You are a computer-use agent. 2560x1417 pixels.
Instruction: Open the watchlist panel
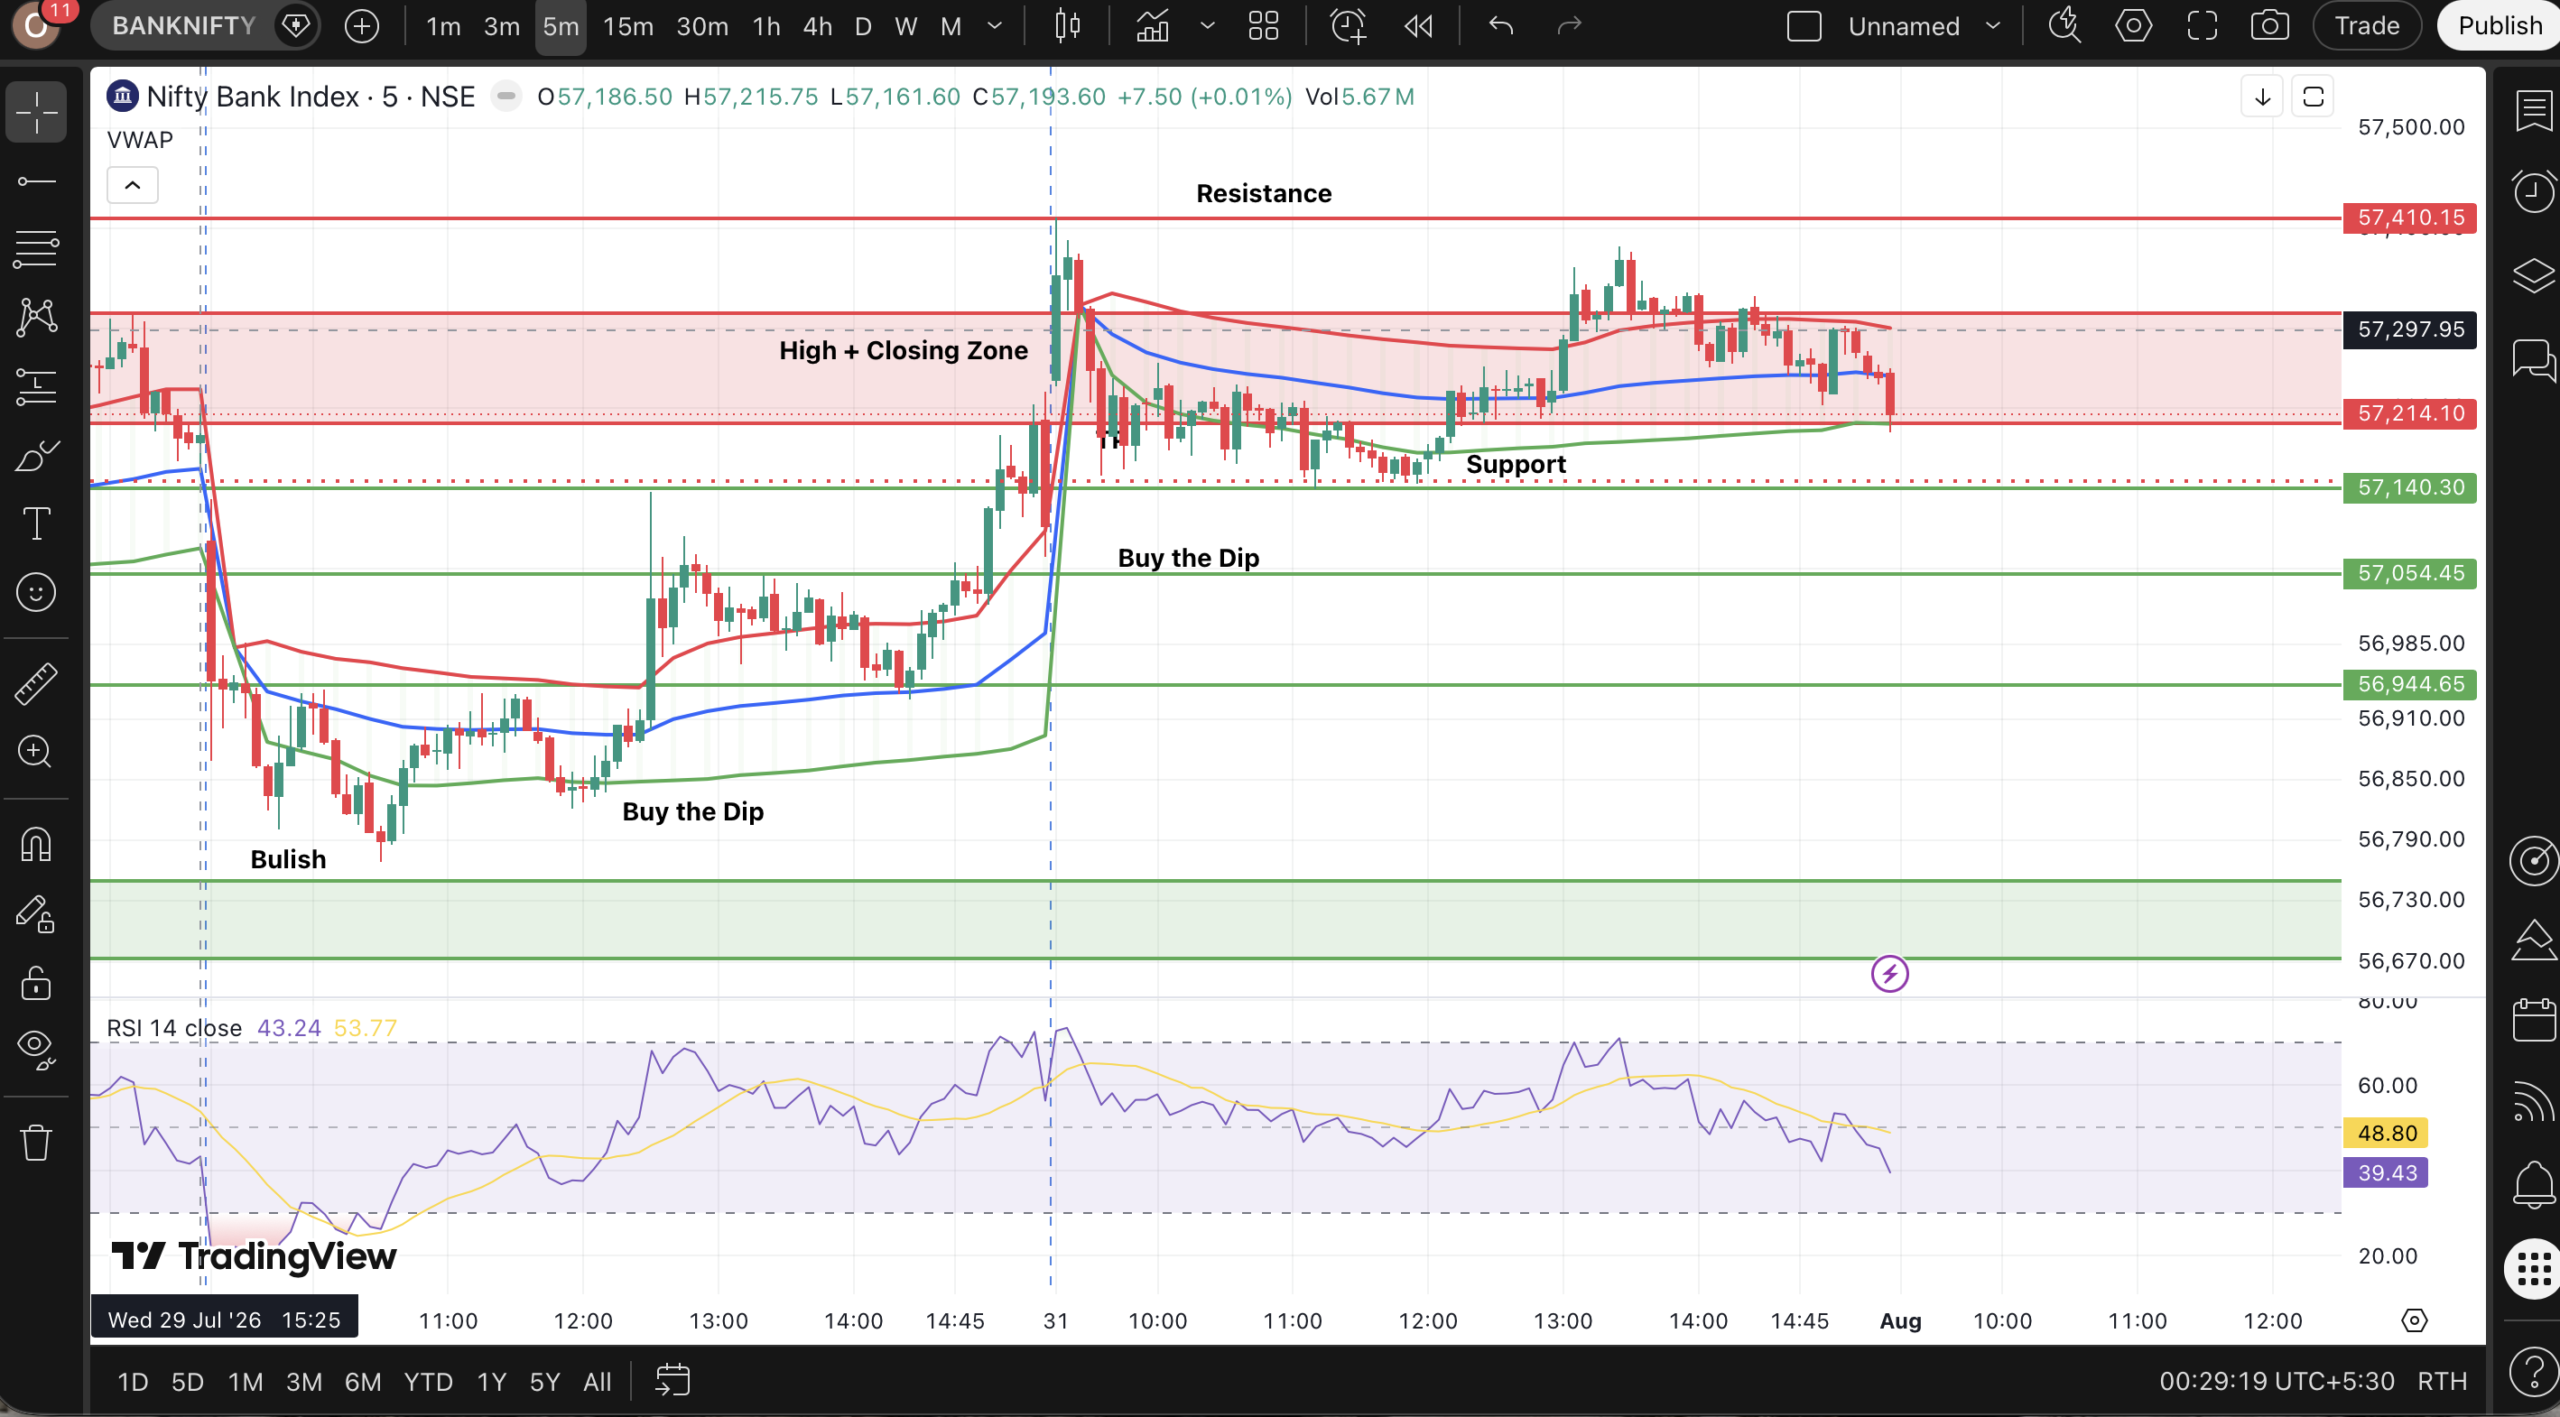(2533, 111)
